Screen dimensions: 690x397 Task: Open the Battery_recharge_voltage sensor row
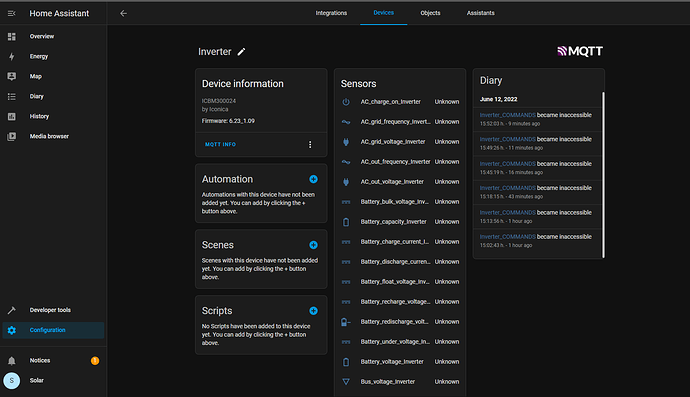(x=400, y=302)
